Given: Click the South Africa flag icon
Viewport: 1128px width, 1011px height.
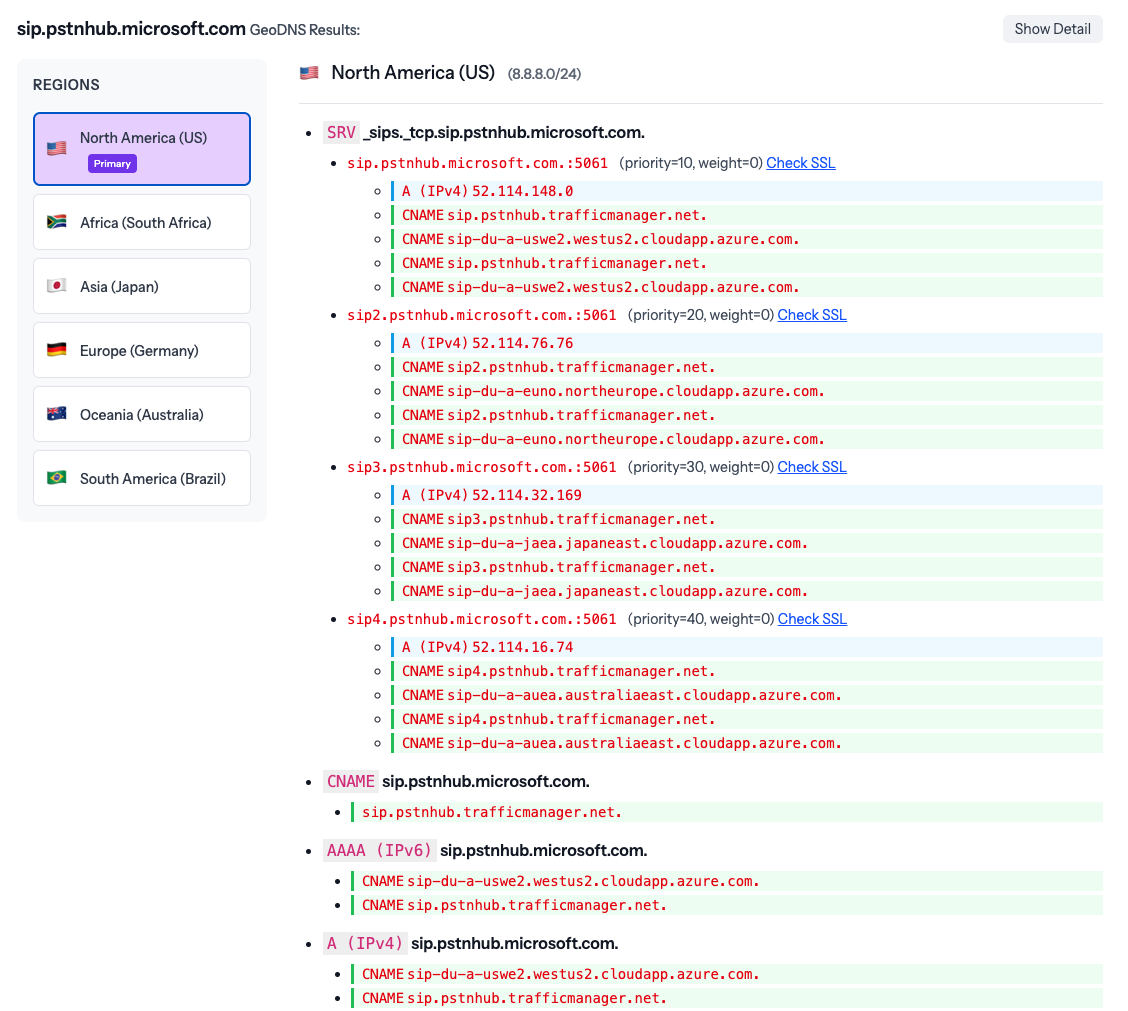Looking at the screenshot, I should click(x=57, y=223).
